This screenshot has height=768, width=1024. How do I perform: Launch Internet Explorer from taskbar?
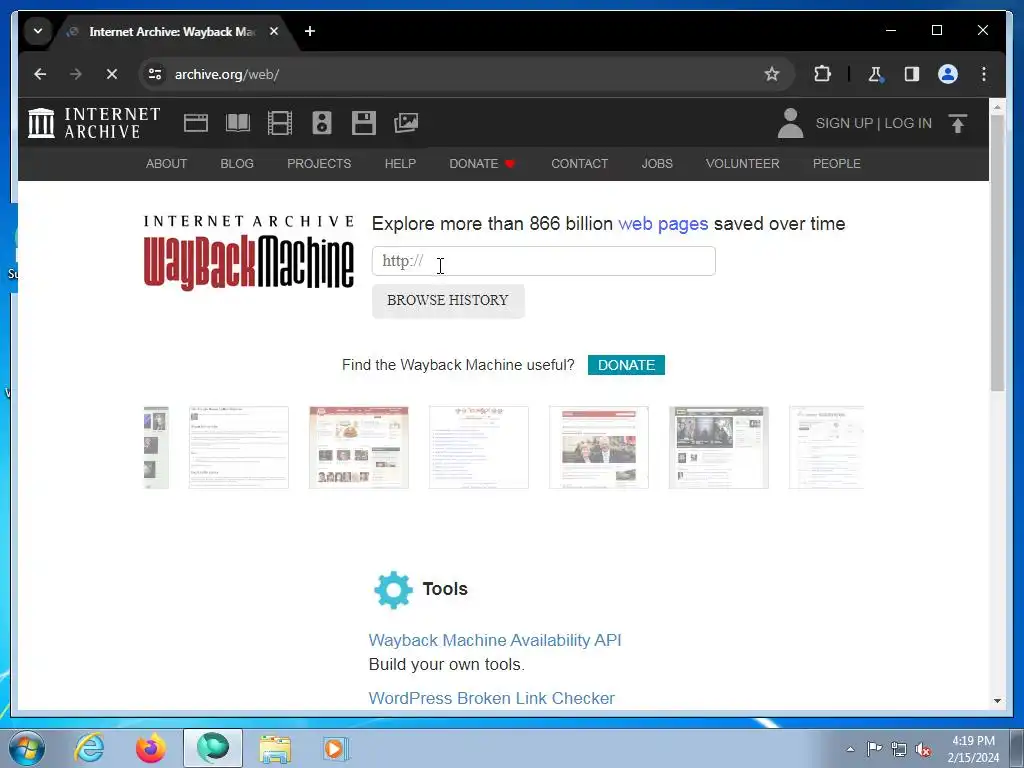pos(89,748)
